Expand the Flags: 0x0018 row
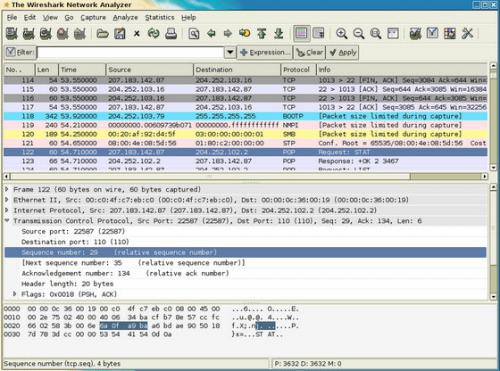500x371 pixels. (15, 294)
